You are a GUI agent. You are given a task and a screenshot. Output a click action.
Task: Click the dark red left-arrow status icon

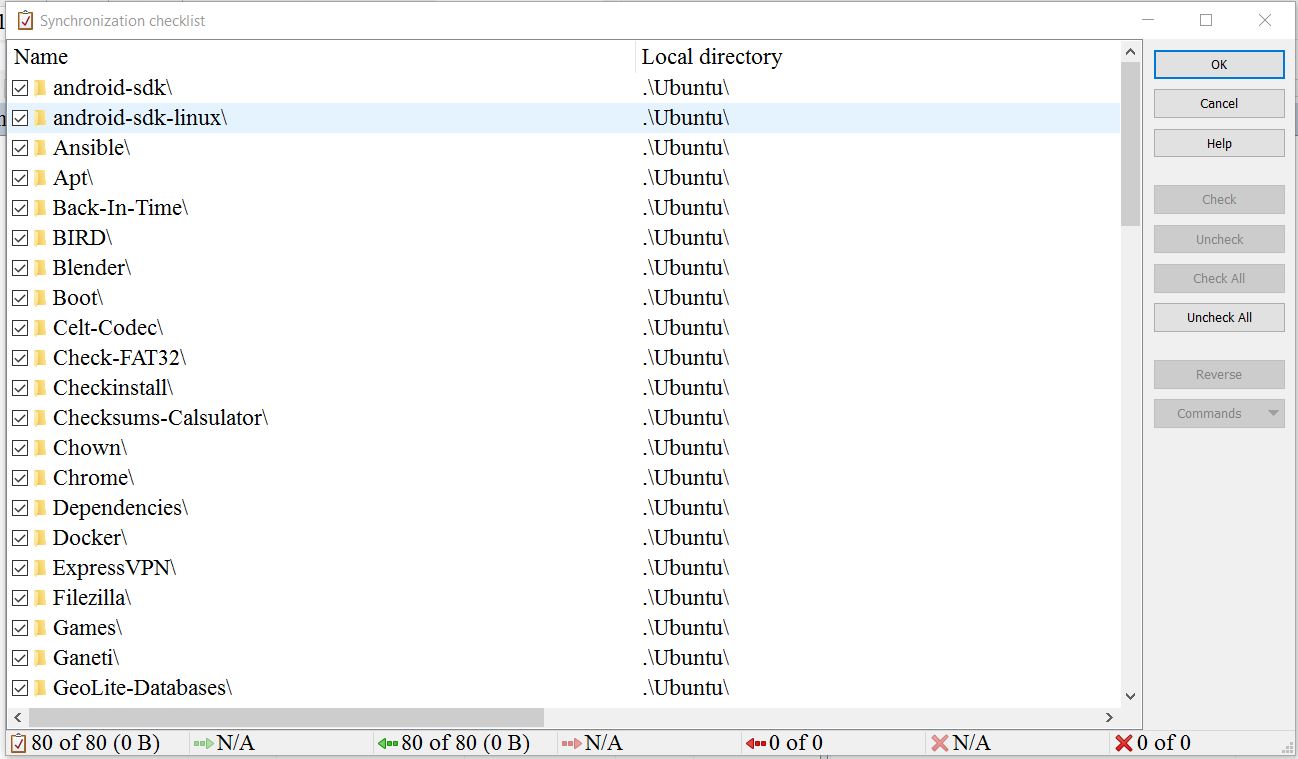[755, 743]
